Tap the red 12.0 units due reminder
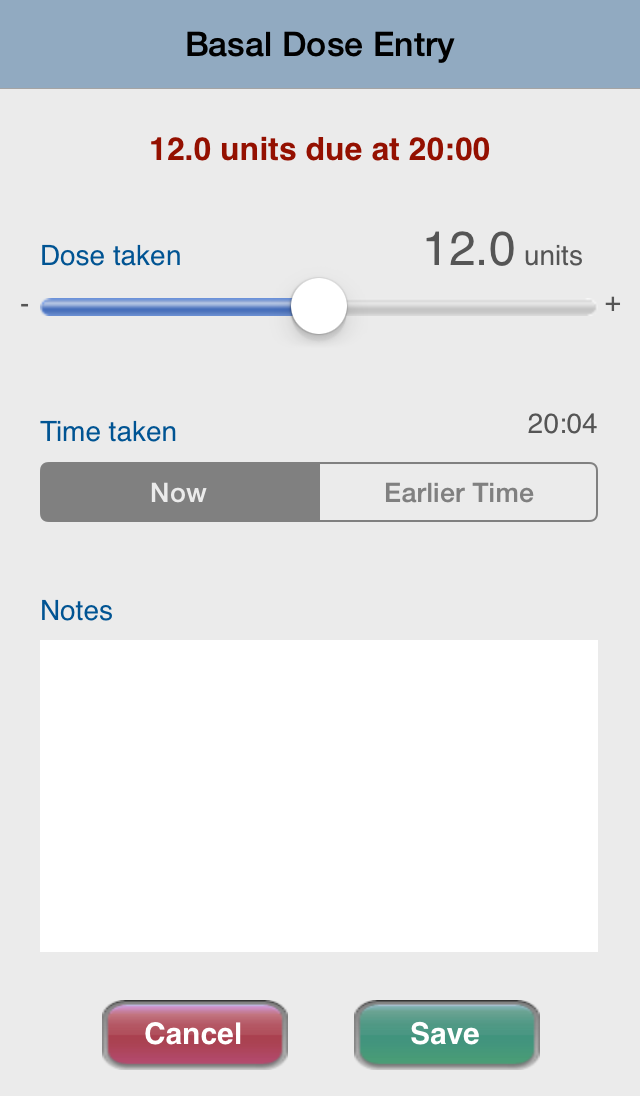This screenshot has height=1096, width=640. 320,150
